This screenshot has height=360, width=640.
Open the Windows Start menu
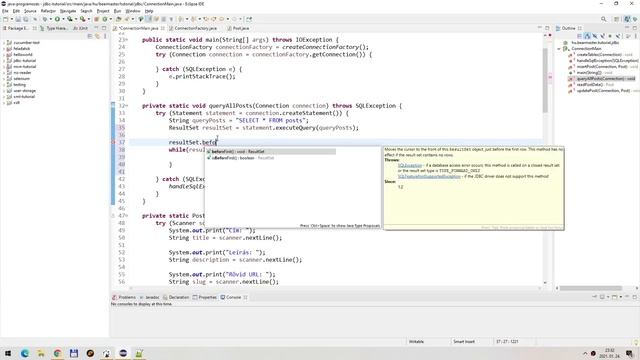point(8,353)
